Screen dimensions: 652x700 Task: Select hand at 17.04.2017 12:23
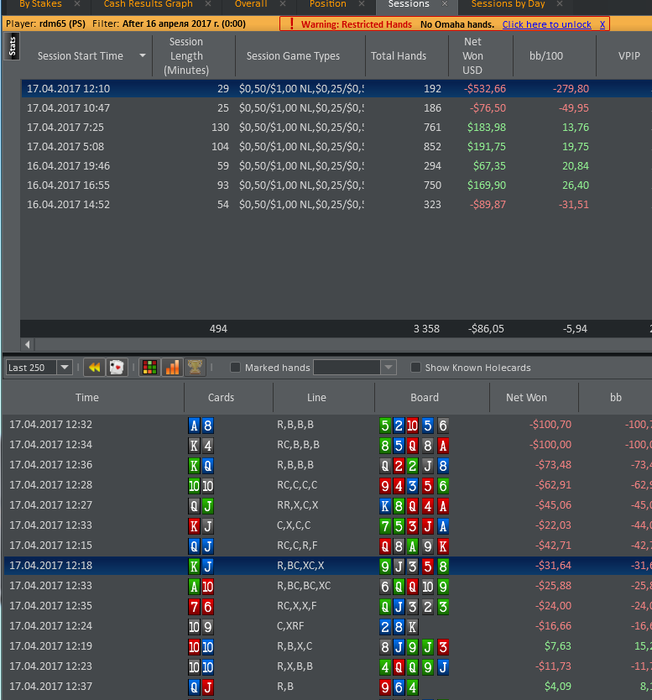328,666
